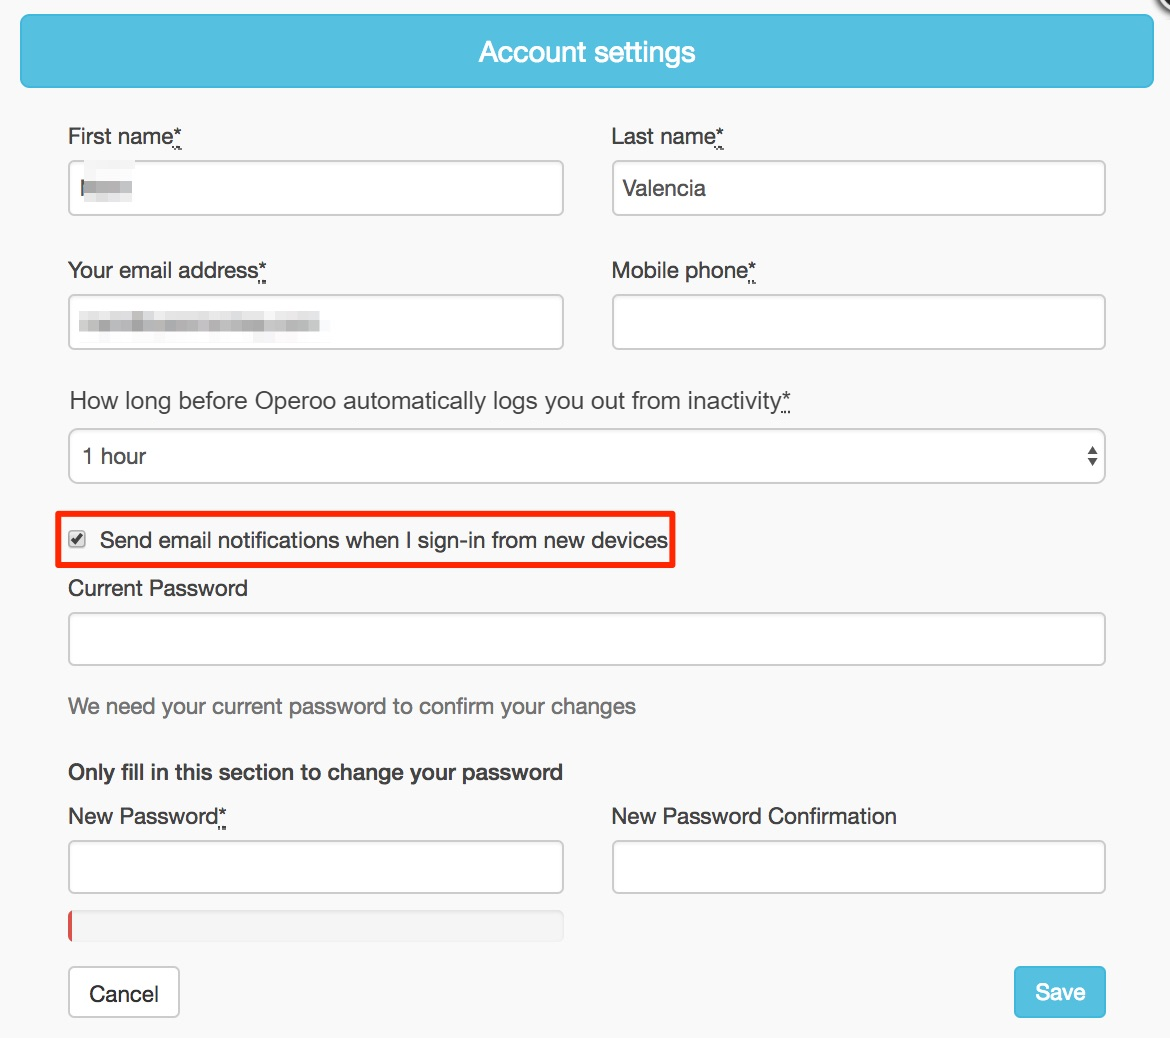This screenshot has height=1038, width=1170.
Task: Save the account settings changes
Action: coord(1059,992)
